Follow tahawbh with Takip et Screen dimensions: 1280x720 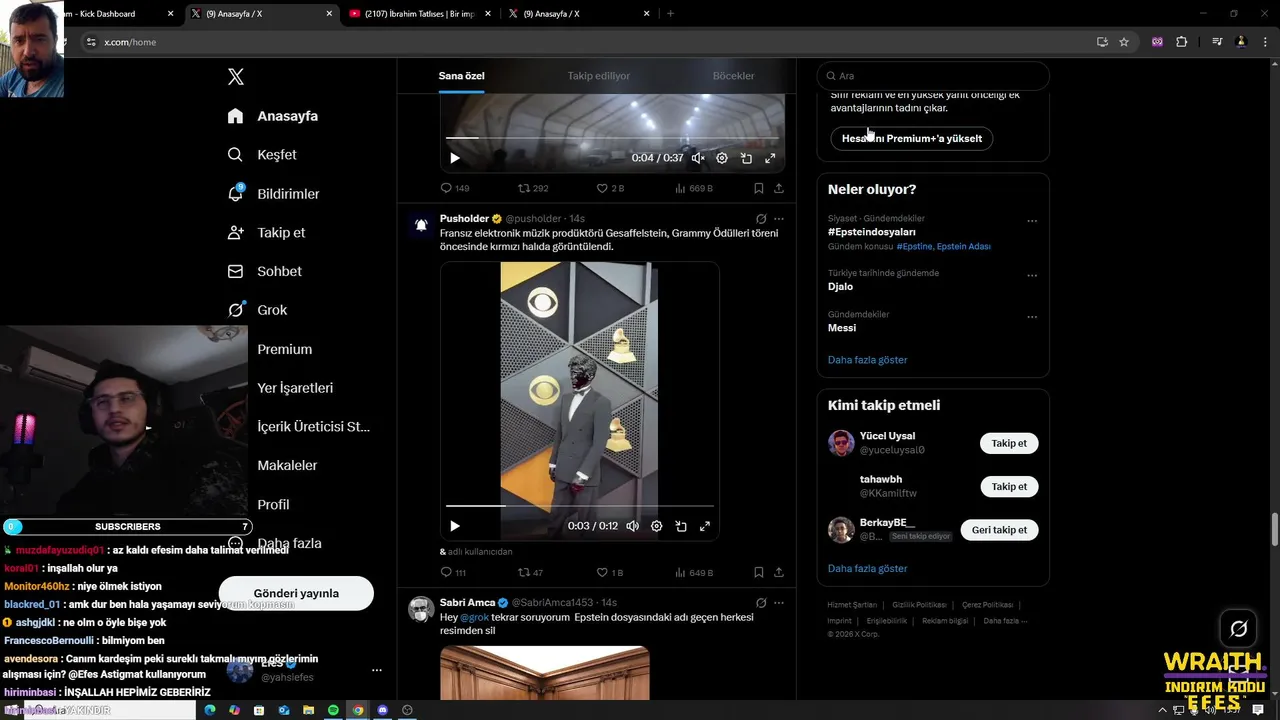pos(1009,487)
